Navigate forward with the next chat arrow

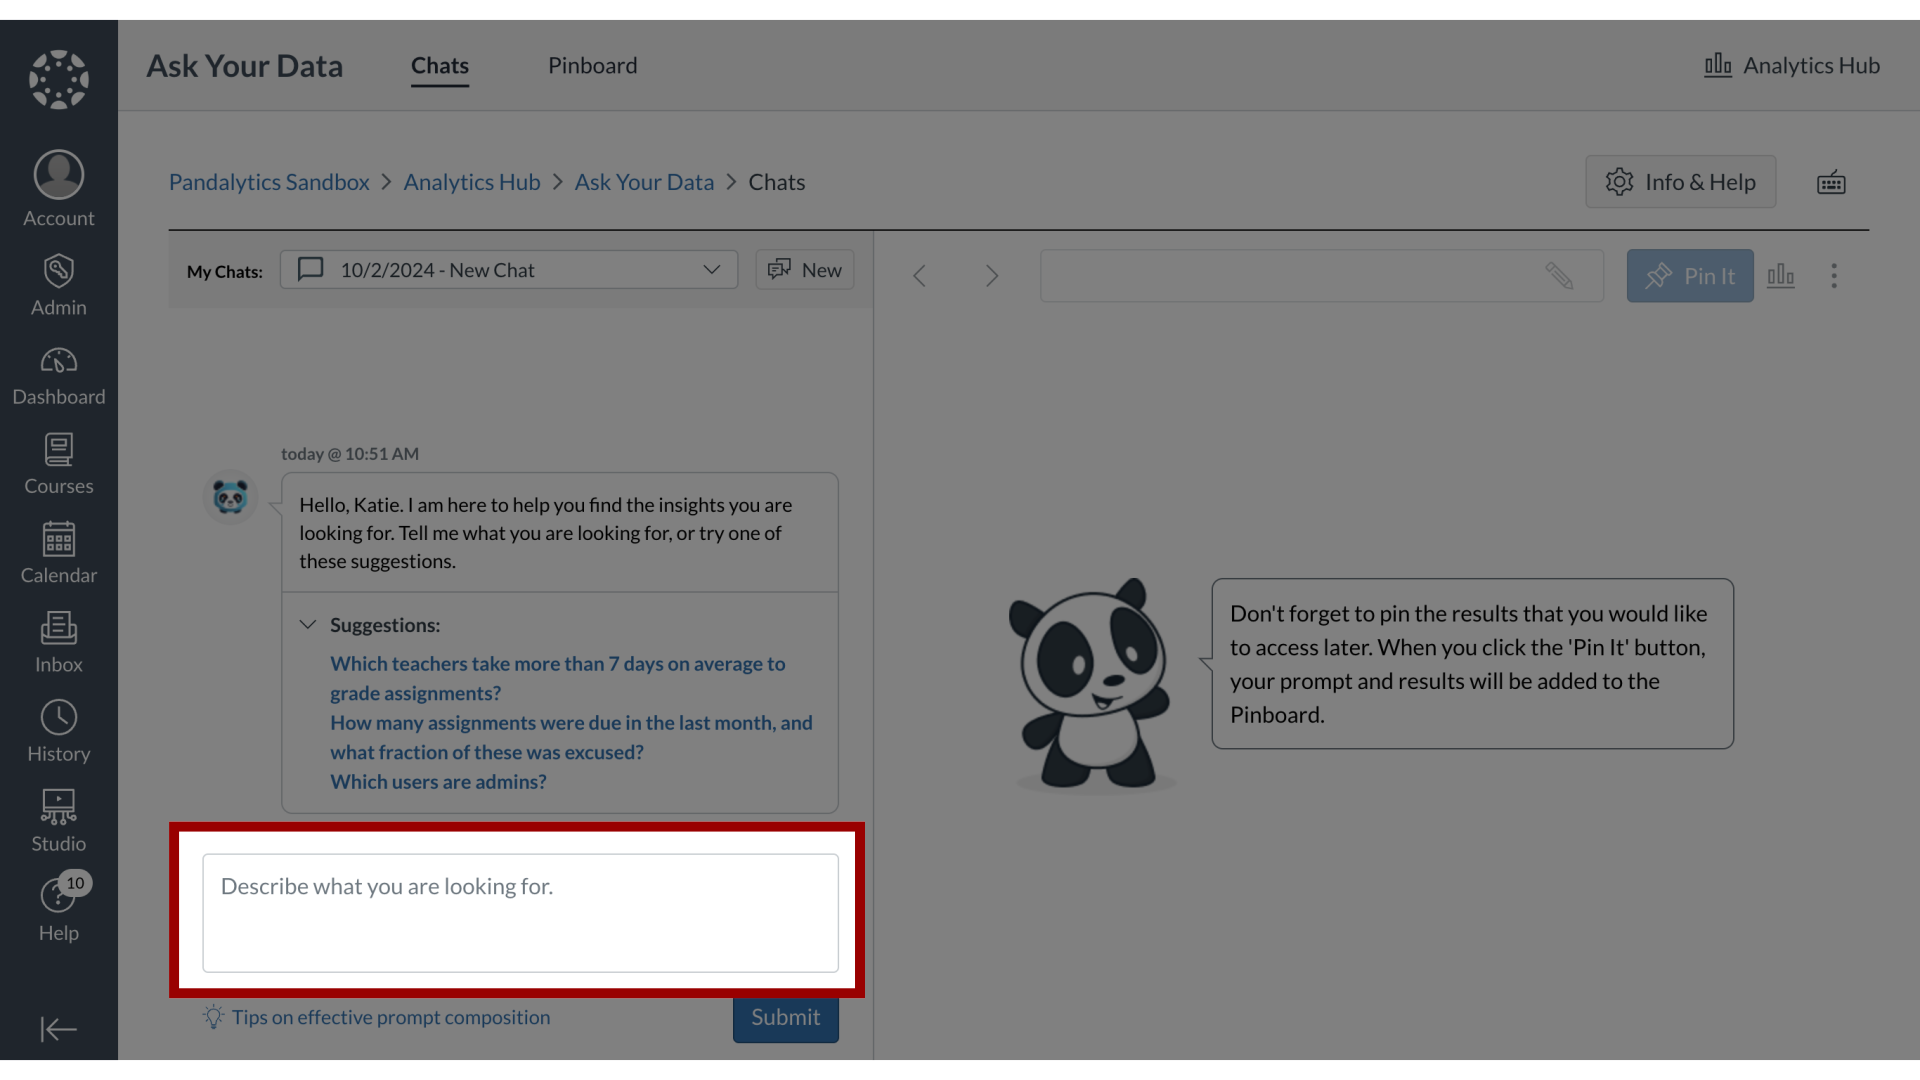coord(991,276)
